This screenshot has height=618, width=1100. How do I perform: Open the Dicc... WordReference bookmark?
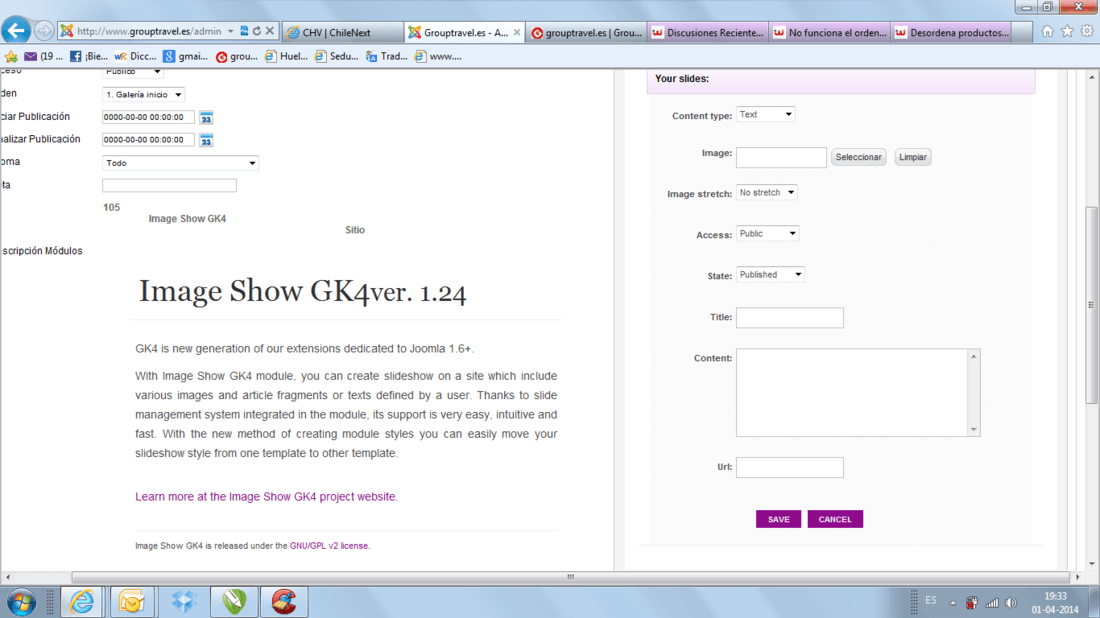coord(135,56)
